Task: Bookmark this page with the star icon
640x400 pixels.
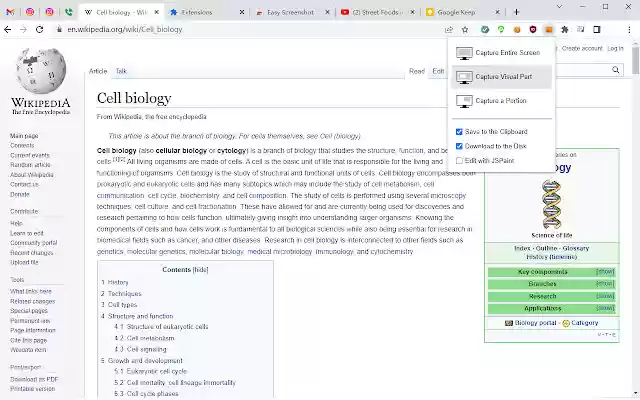Action: click(x=465, y=29)
